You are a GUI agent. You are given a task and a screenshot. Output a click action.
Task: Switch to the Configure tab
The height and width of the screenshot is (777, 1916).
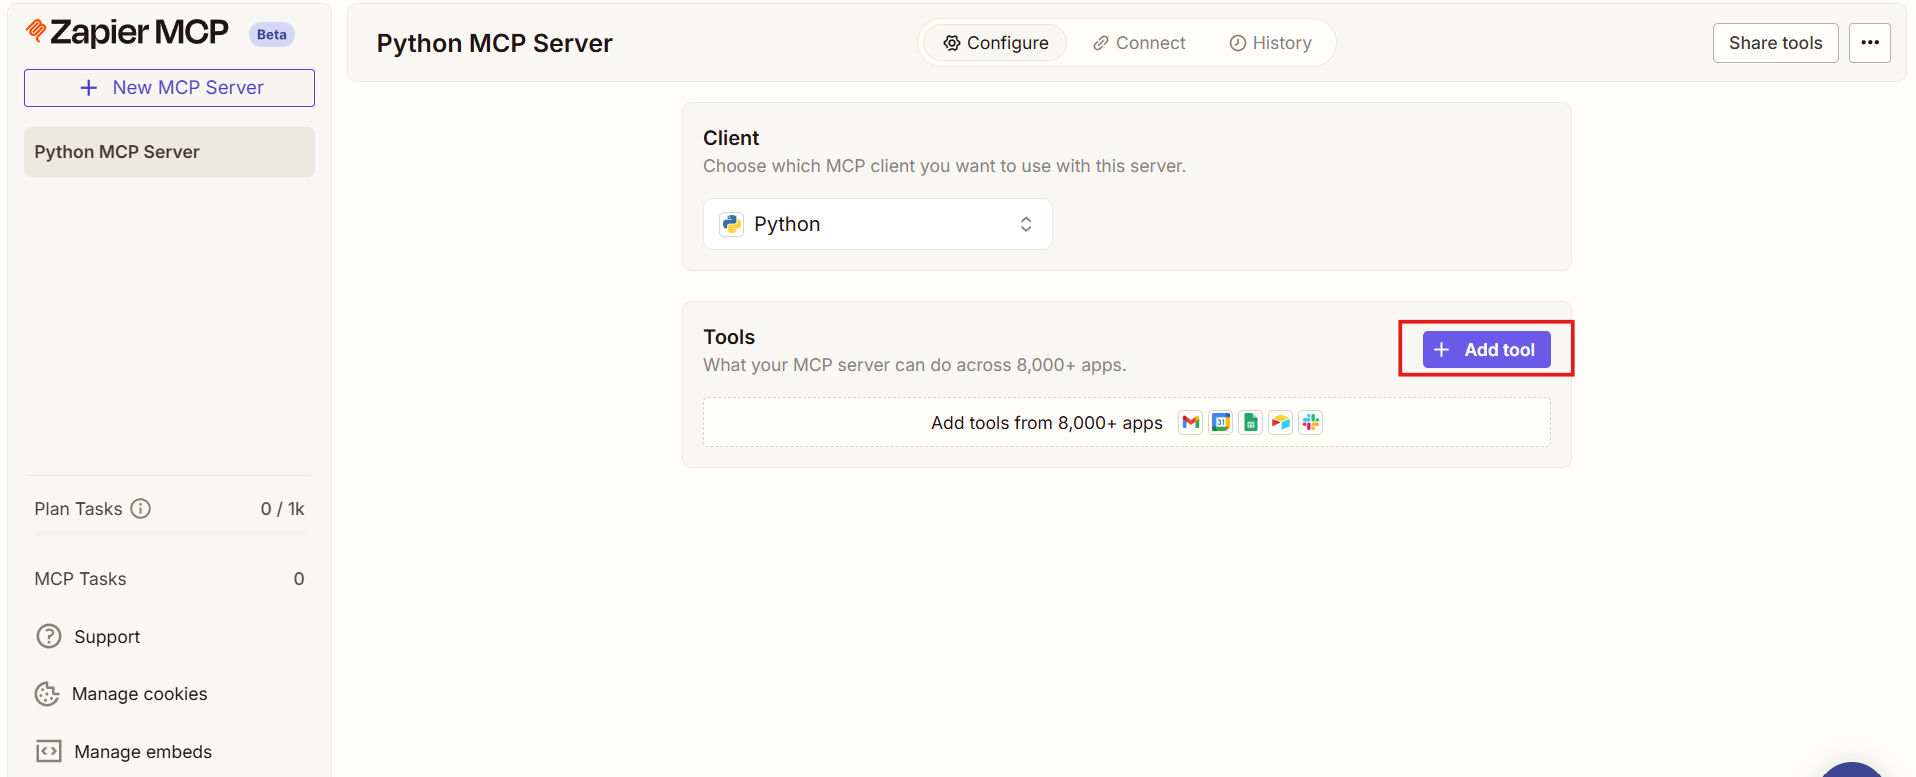[x=995, y=43]
